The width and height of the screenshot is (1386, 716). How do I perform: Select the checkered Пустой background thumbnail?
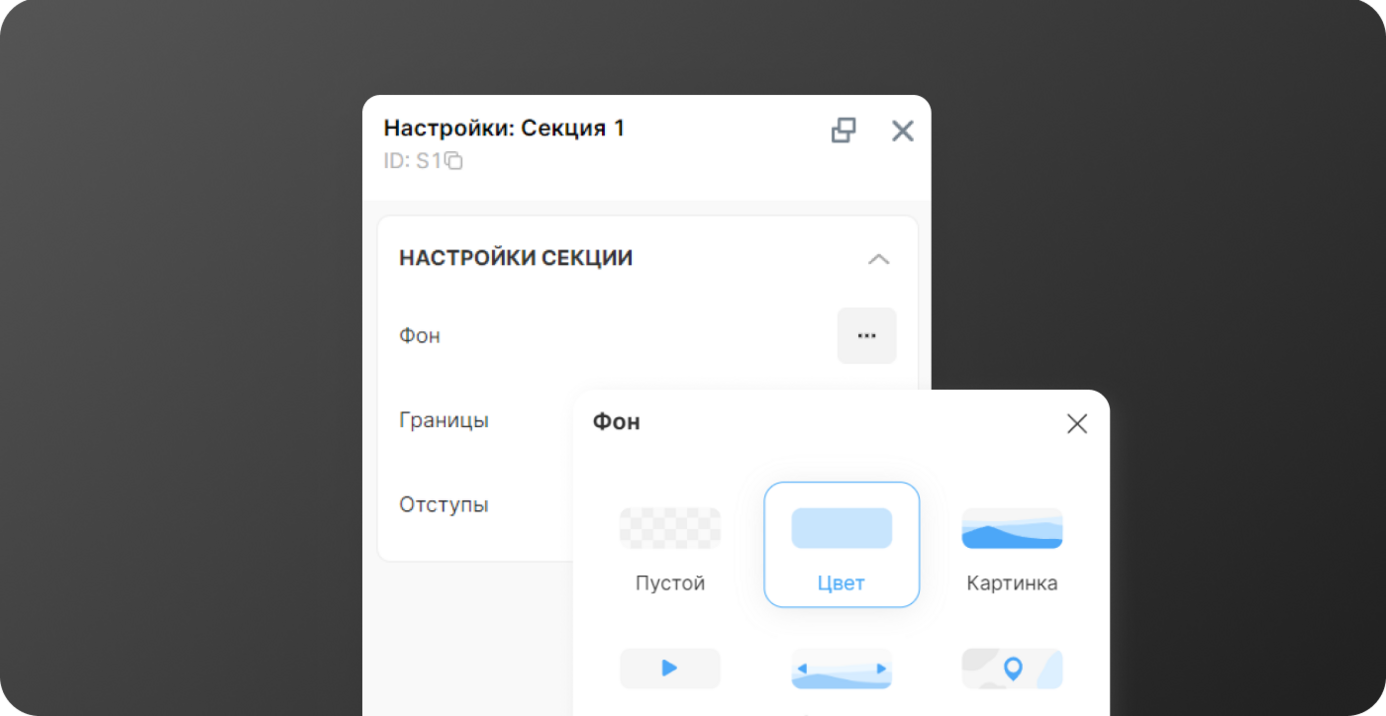tap(670, 528)
